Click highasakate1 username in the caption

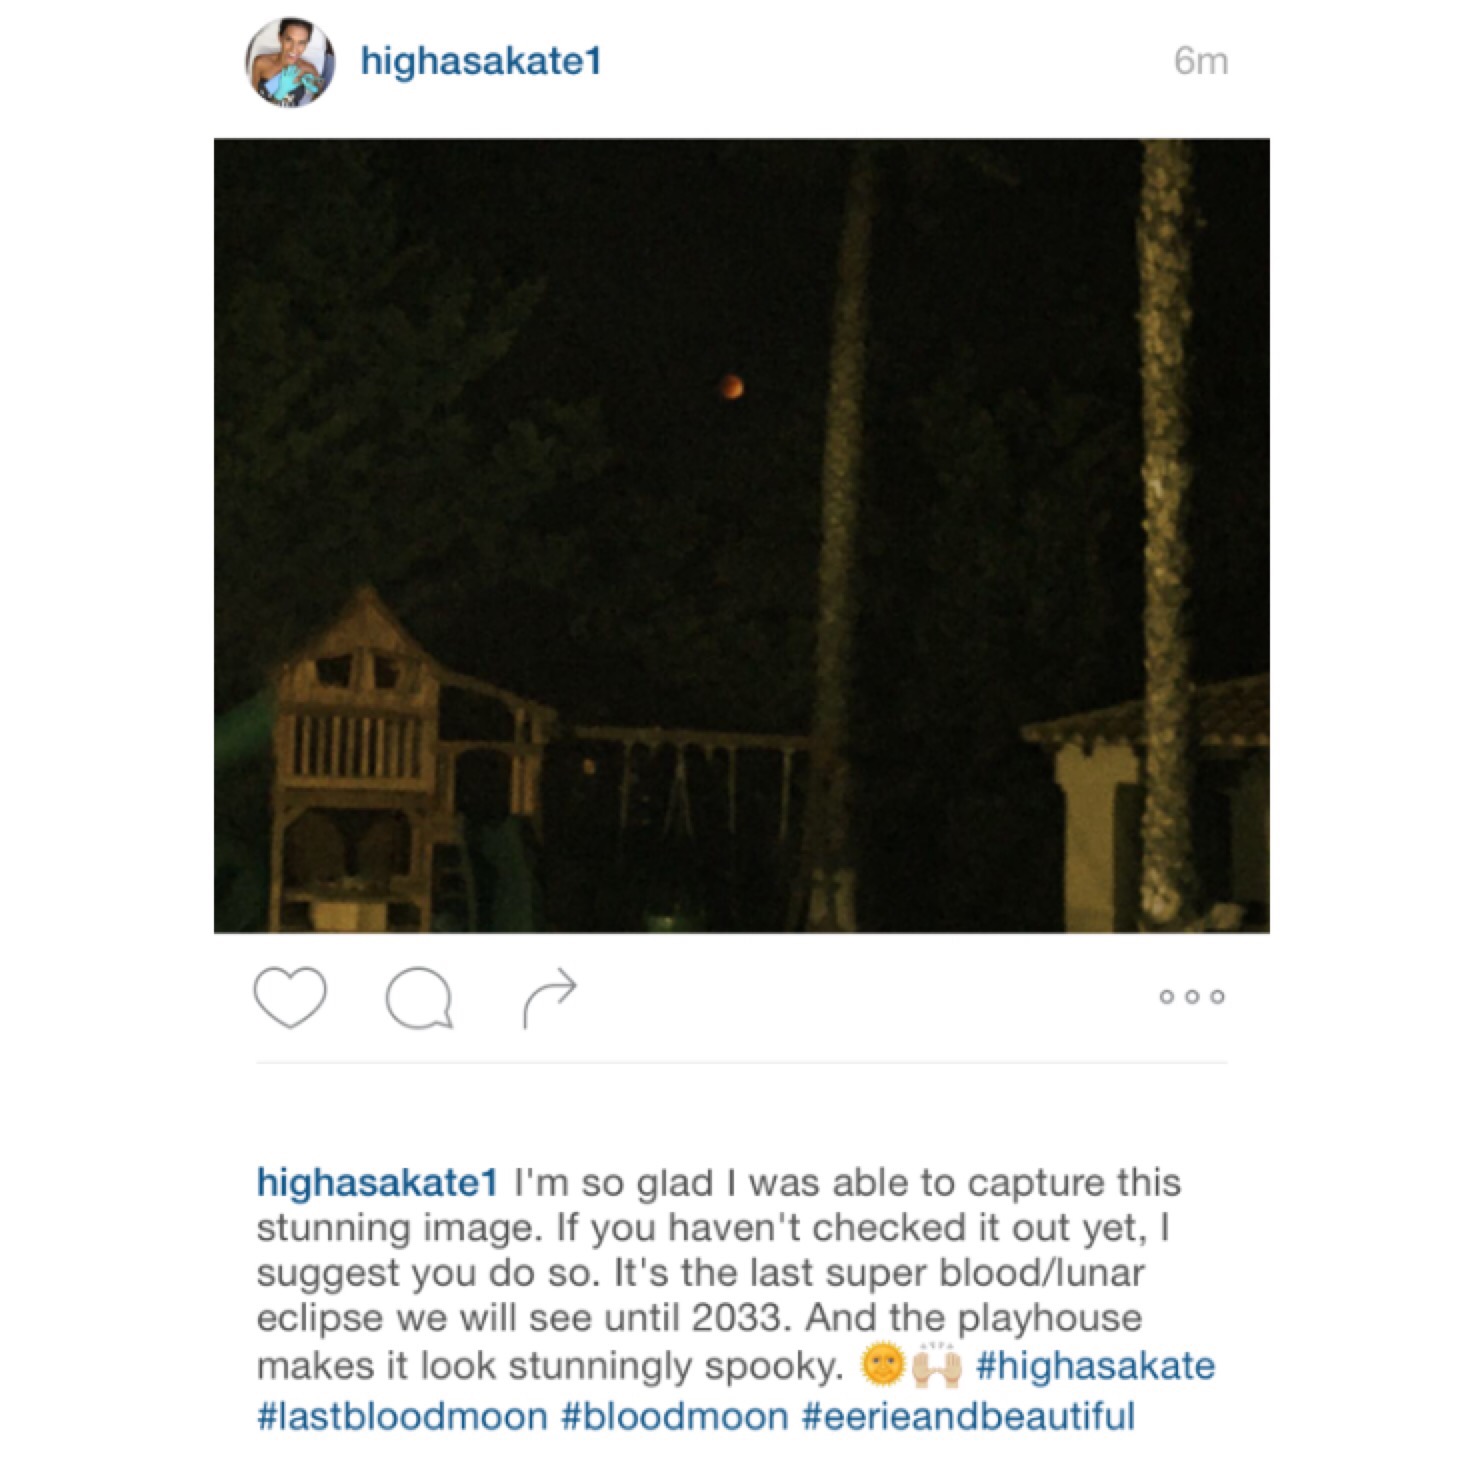point(377,1182)
